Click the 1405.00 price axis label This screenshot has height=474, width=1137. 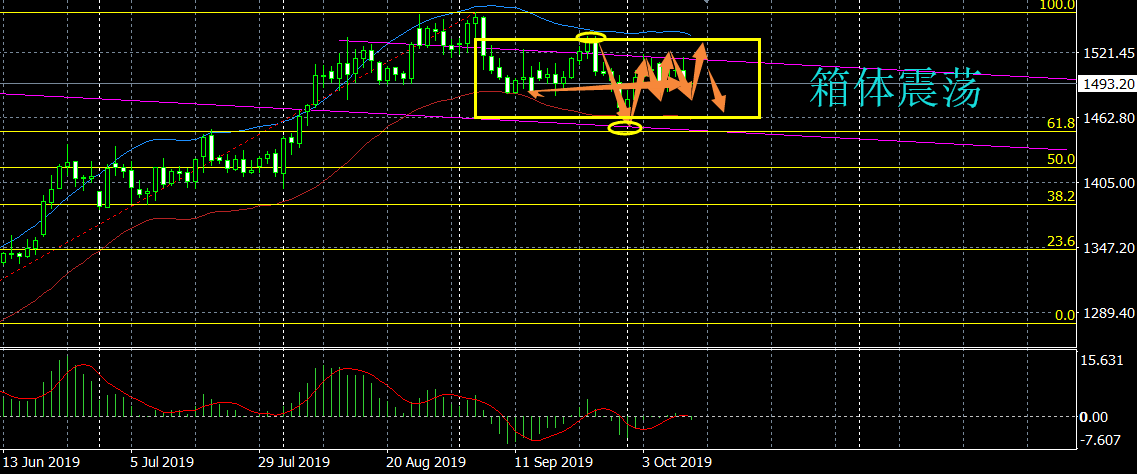point(1109,183)
